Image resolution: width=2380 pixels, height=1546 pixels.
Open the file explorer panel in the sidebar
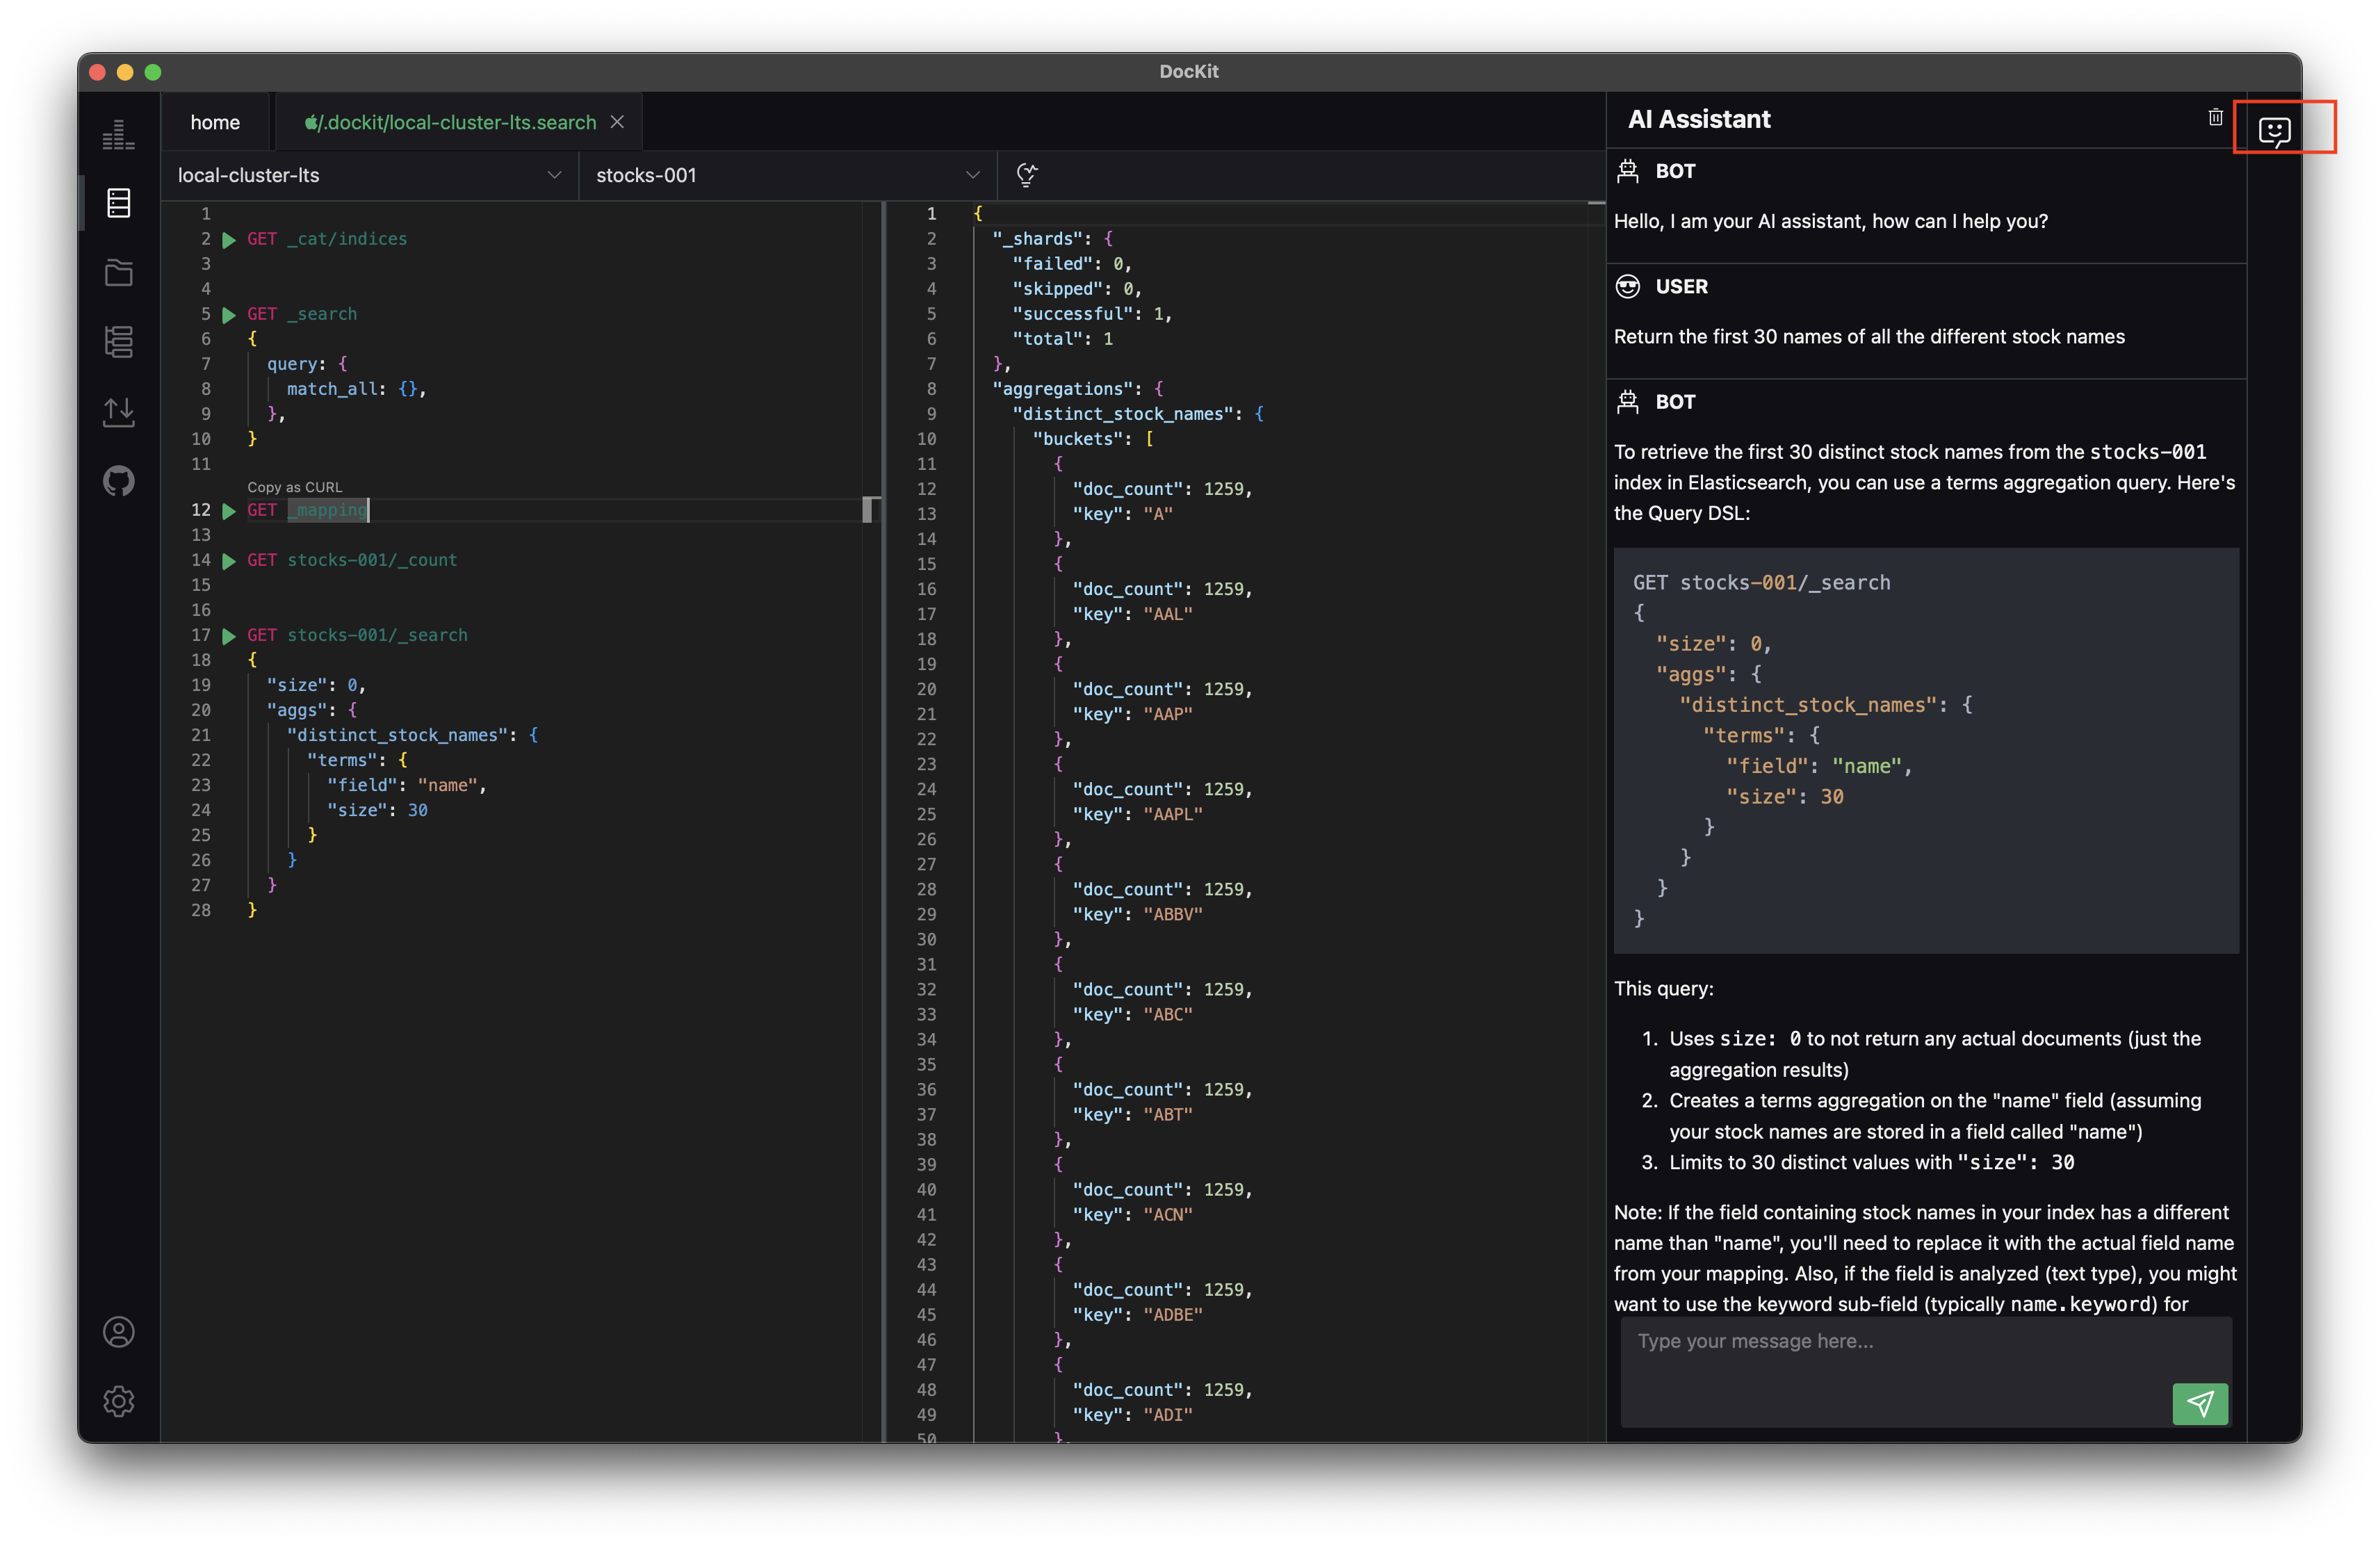pyautogui.click(x=118, y=272)
